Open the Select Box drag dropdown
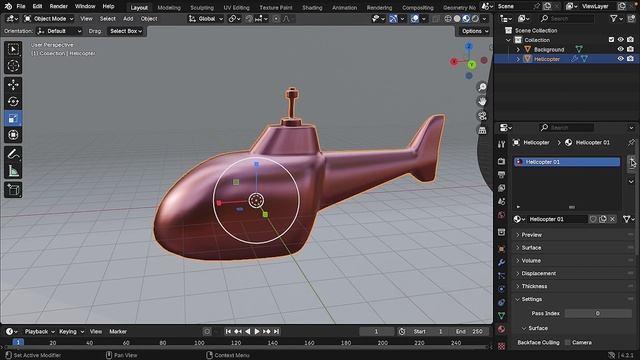The image size is (640, 360). coord(126,31)
